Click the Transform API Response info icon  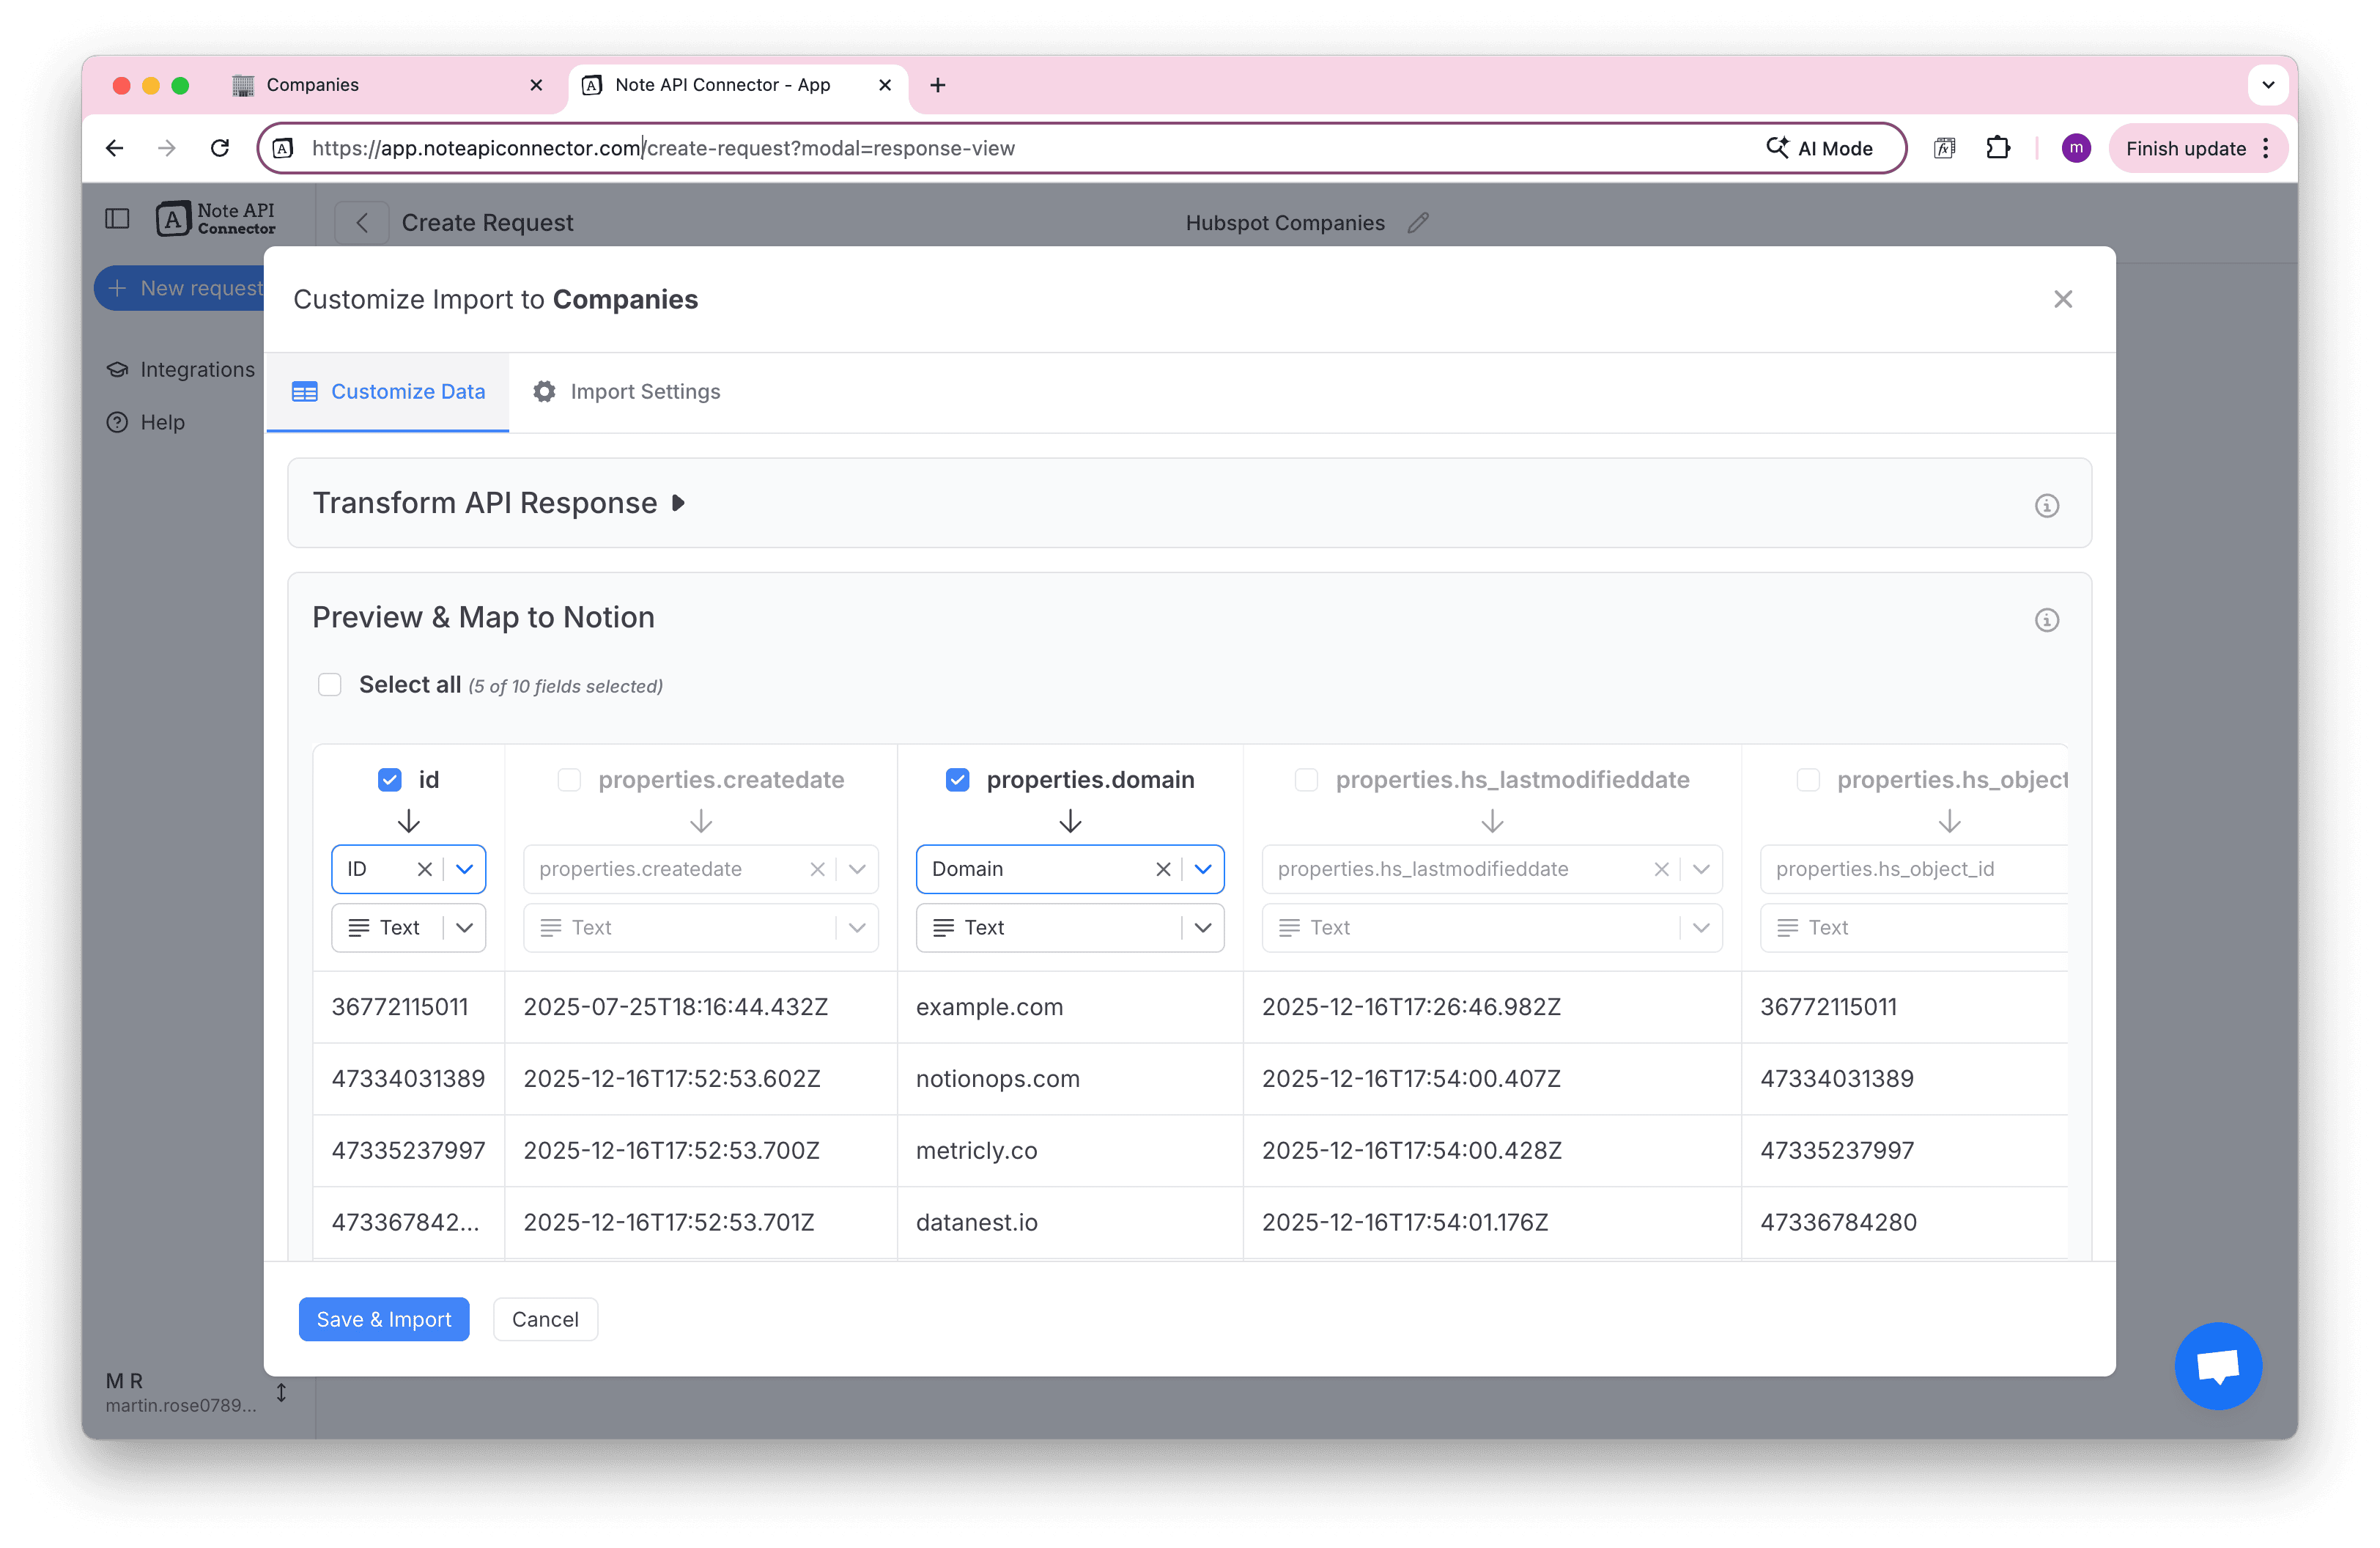pyautogui.click(x=2046, y=505)
